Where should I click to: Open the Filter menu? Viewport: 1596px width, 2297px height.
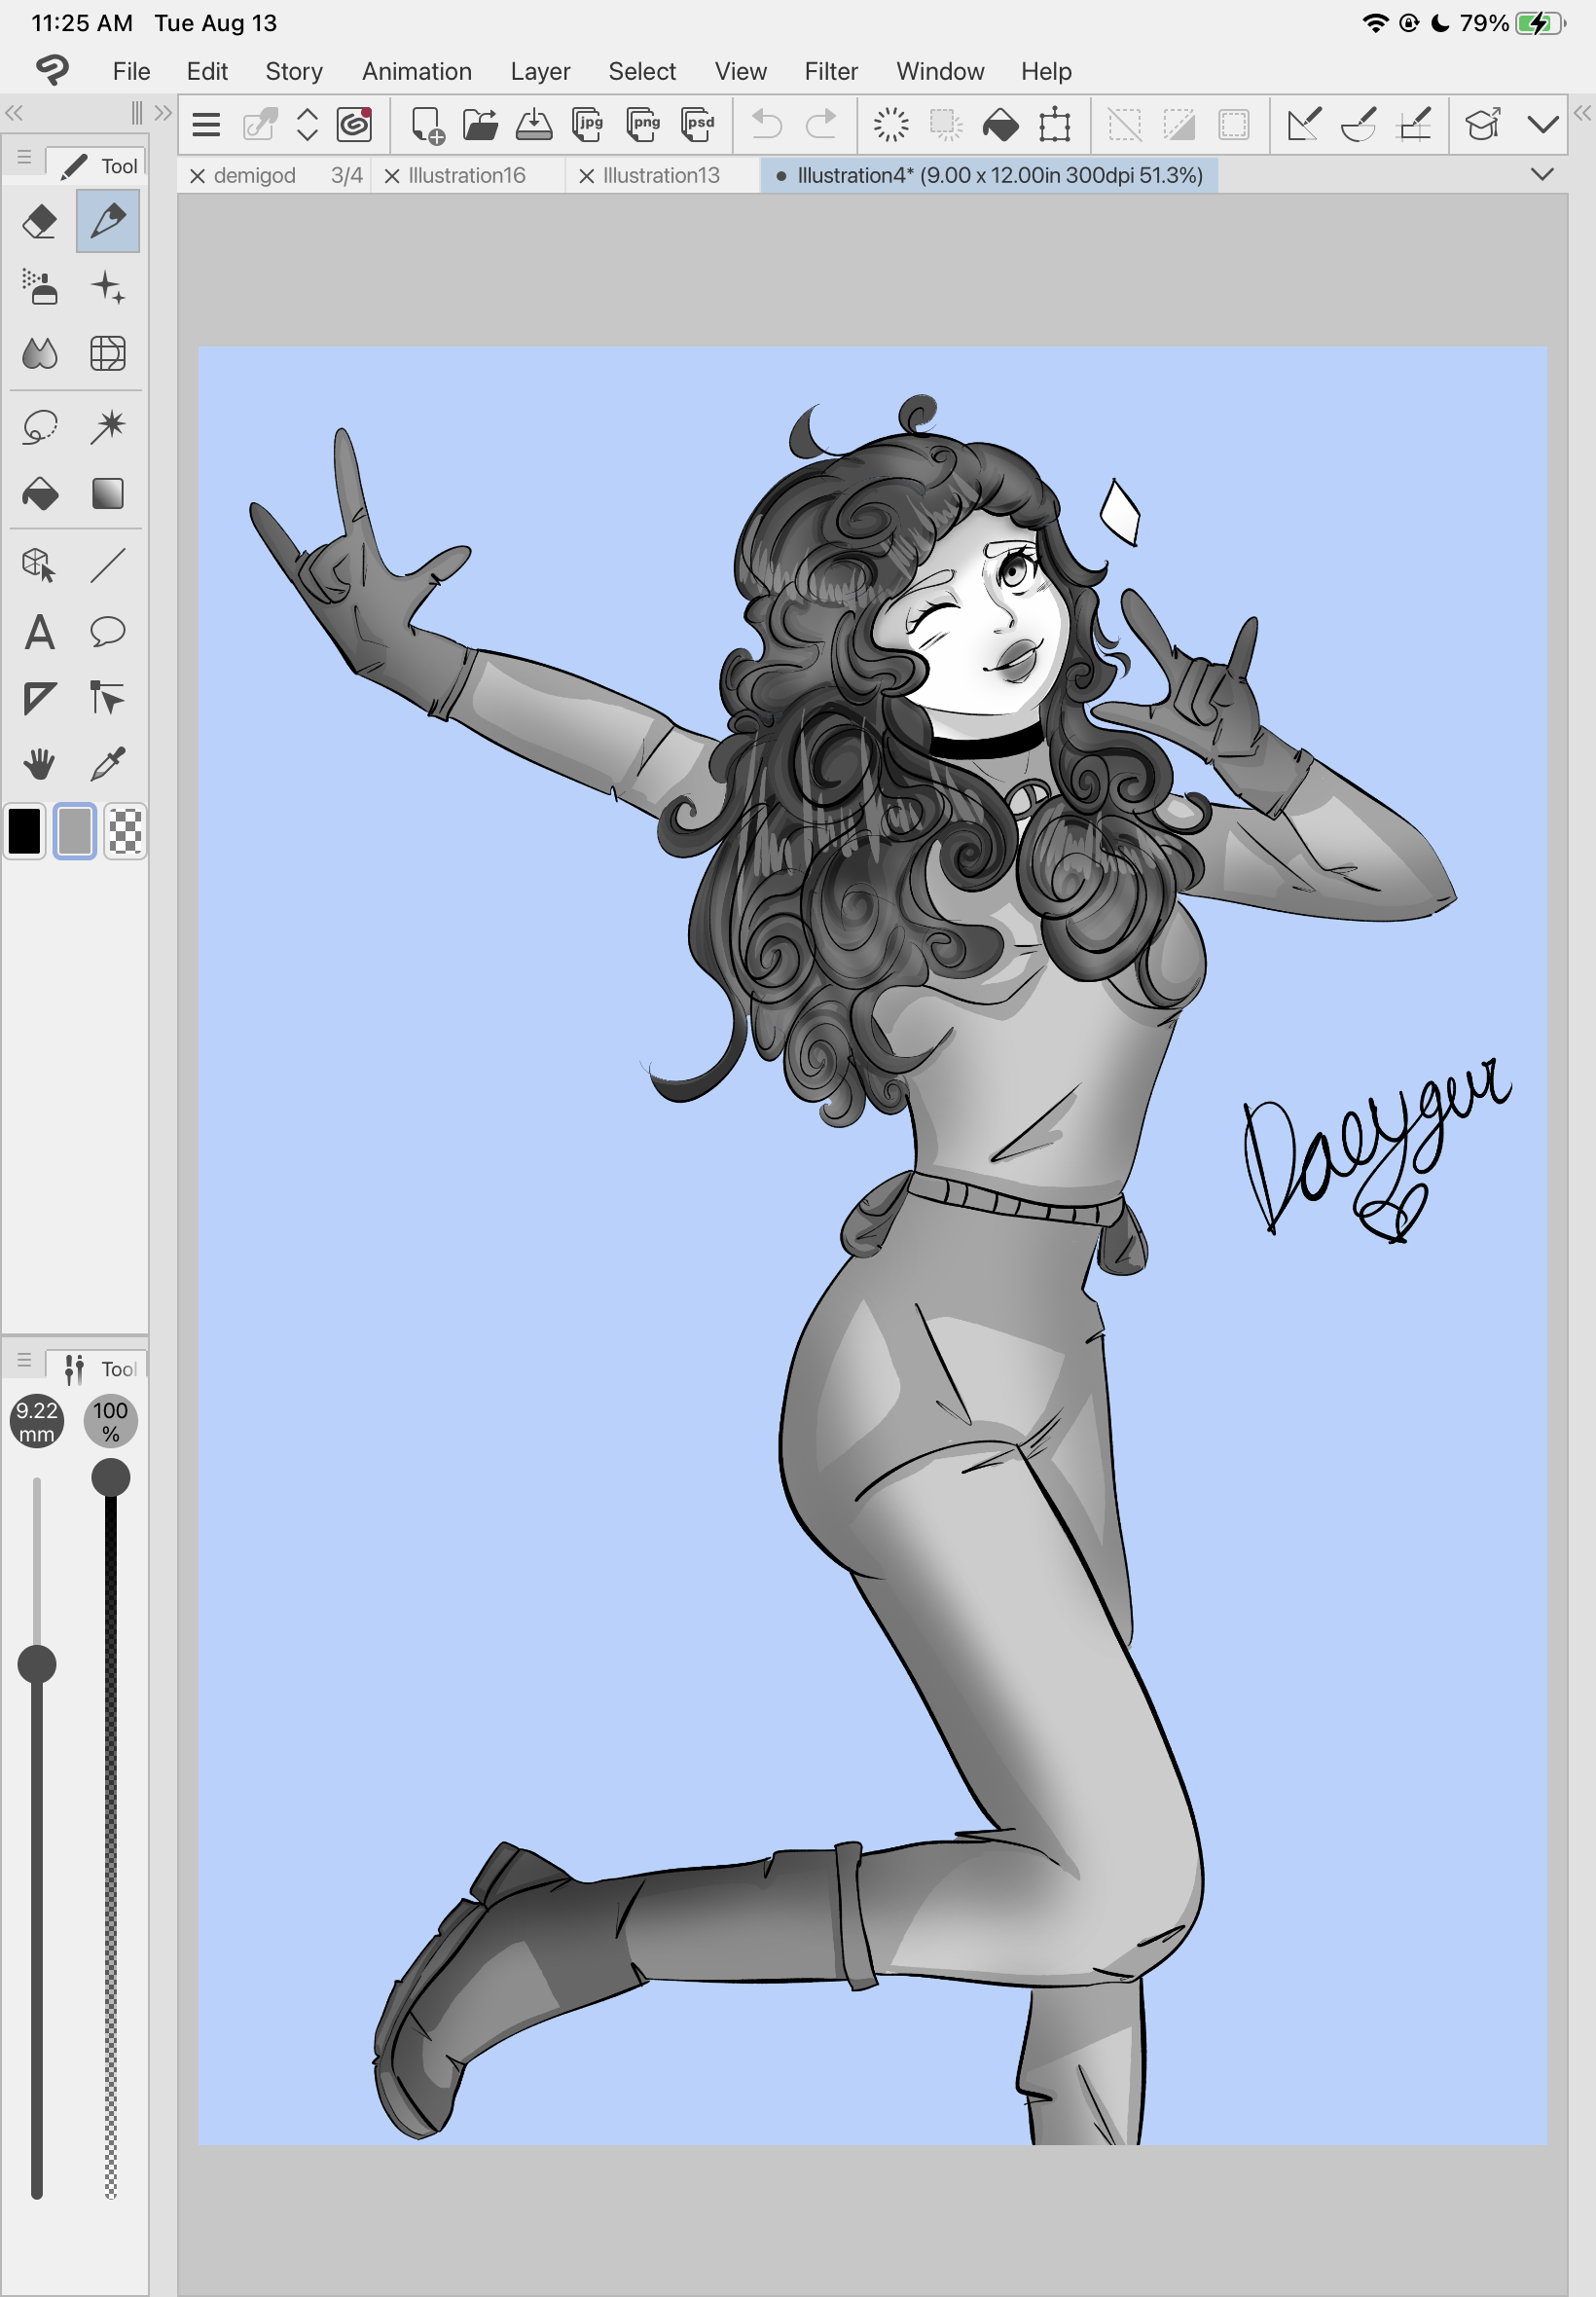[x=830, y=71]
